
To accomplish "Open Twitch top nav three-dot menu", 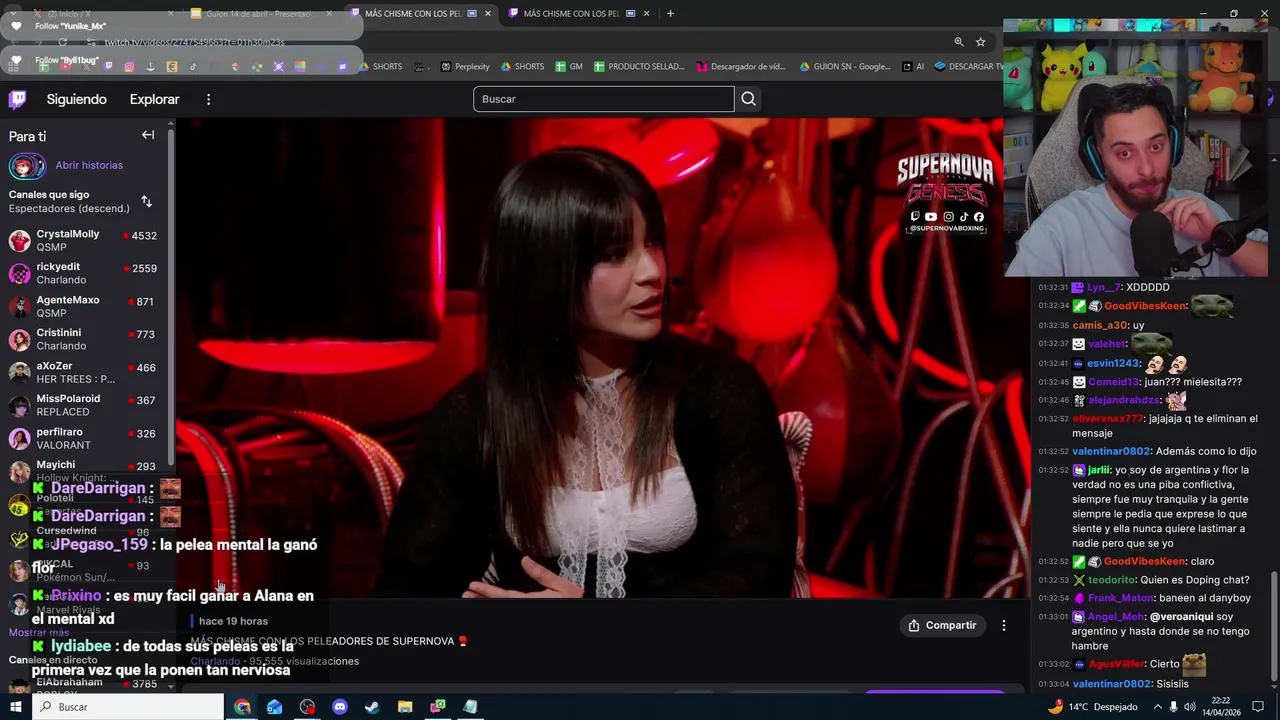I will pos(208,99).
